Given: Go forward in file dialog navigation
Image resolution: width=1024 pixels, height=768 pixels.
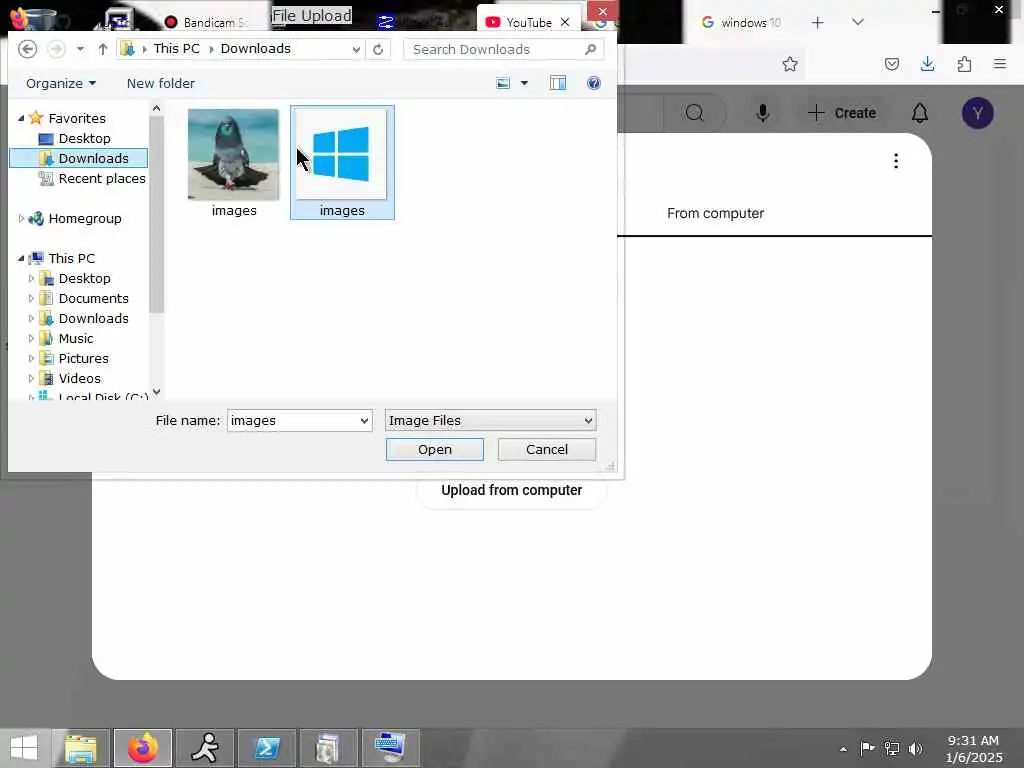Looking at the screenshot, I should pos(57,49).
